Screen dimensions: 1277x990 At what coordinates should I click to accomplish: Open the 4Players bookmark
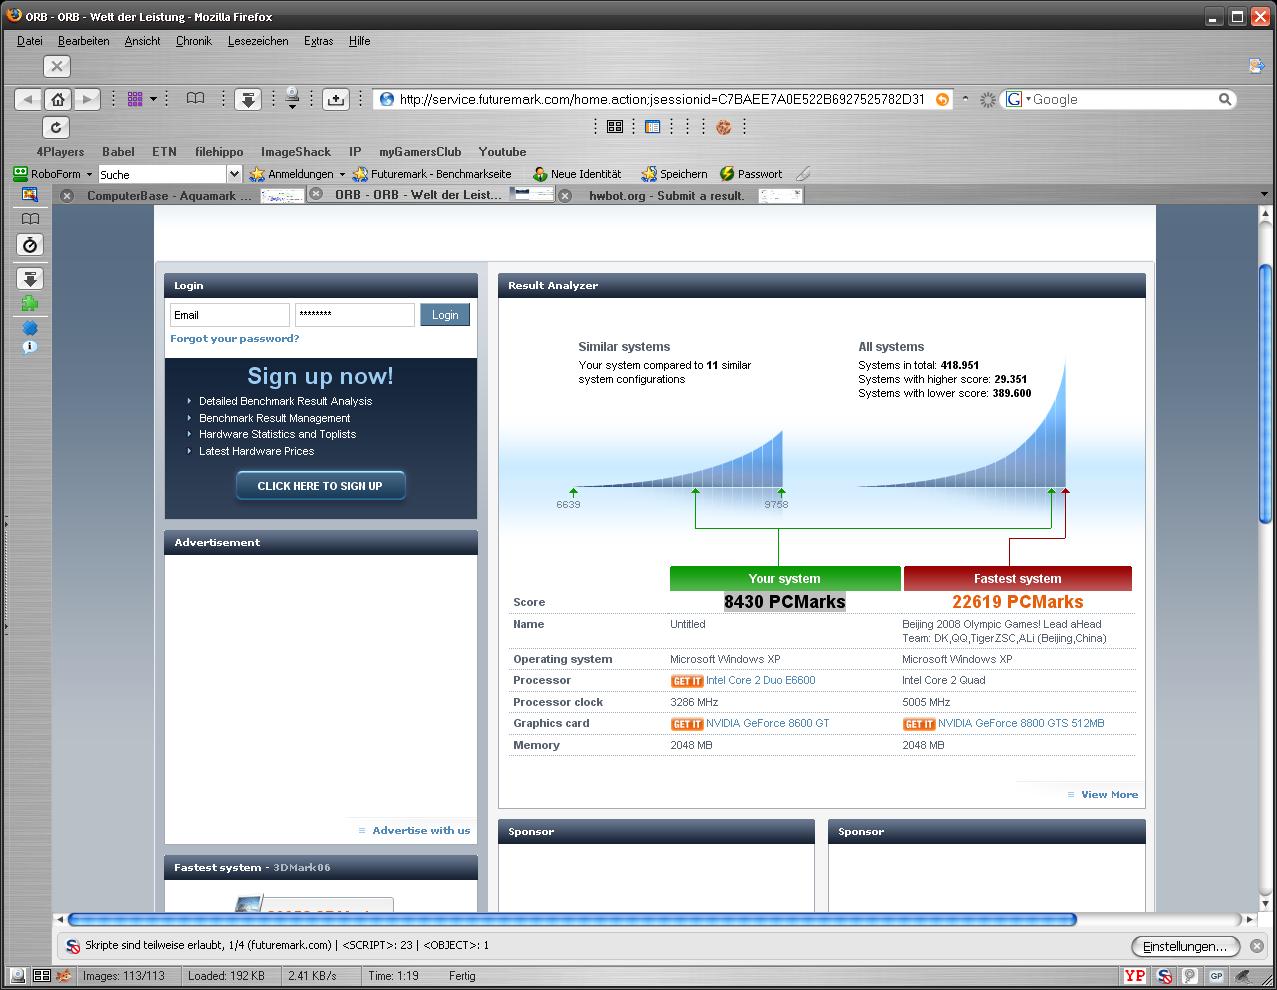click(60, 152)
